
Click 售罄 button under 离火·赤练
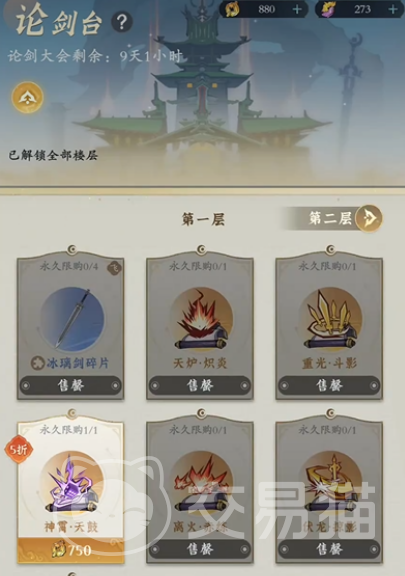(200, 549)
